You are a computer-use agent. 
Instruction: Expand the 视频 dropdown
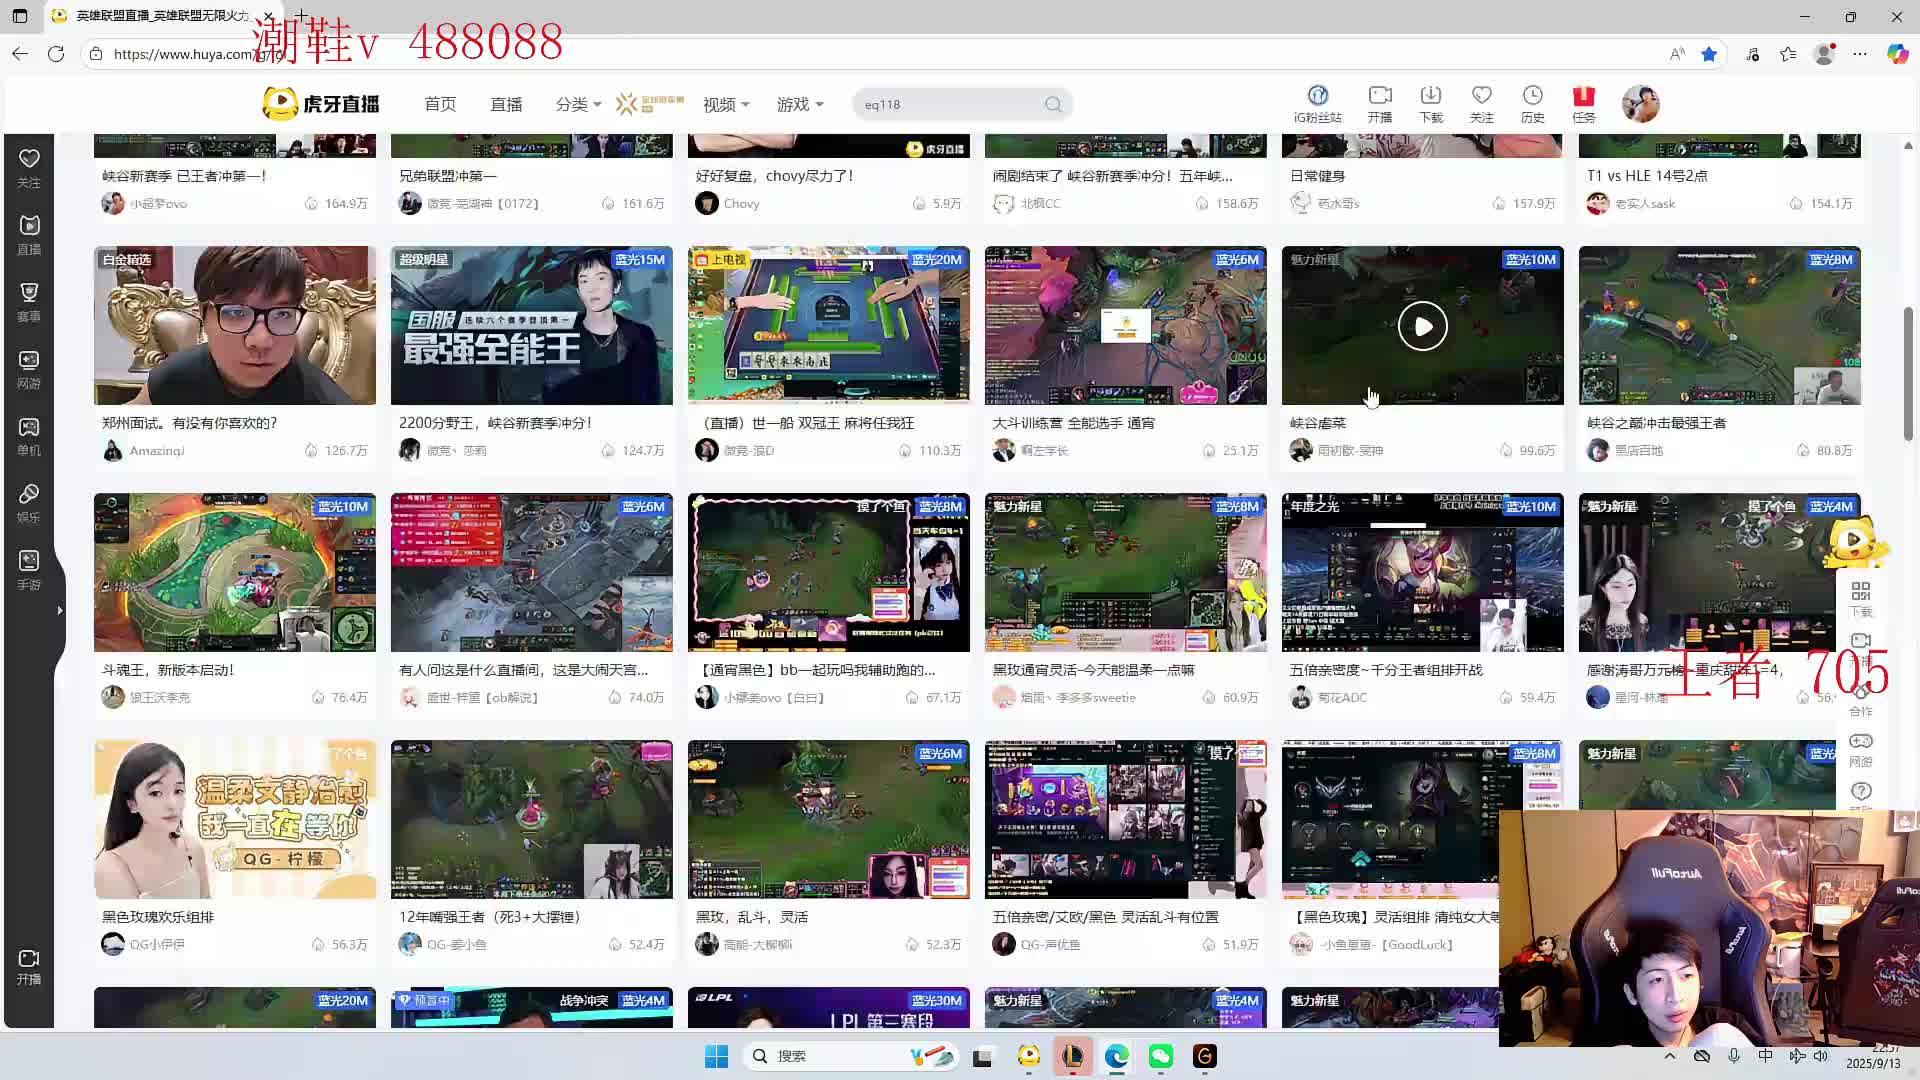(726, 104)
